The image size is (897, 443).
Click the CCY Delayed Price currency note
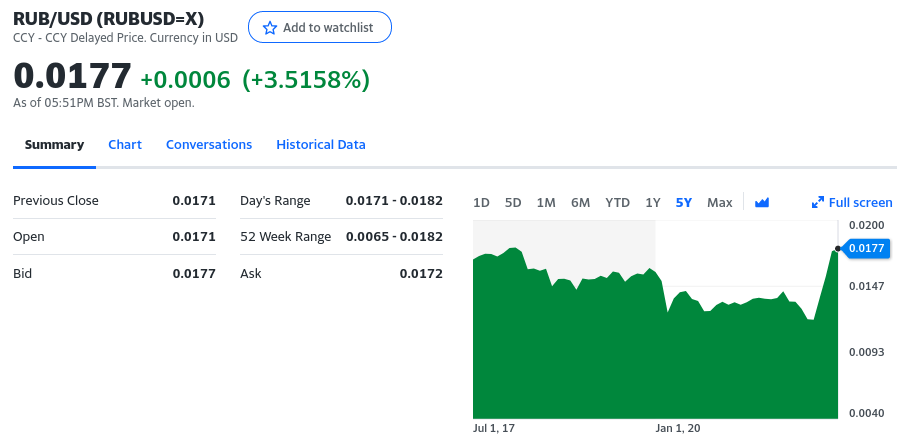point(125,38)
